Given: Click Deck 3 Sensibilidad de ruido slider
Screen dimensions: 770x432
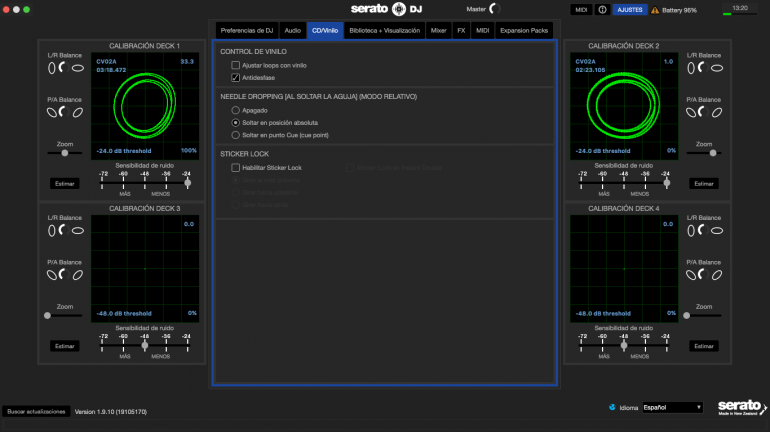Looking at the screenshot, I should click(144, 345).
